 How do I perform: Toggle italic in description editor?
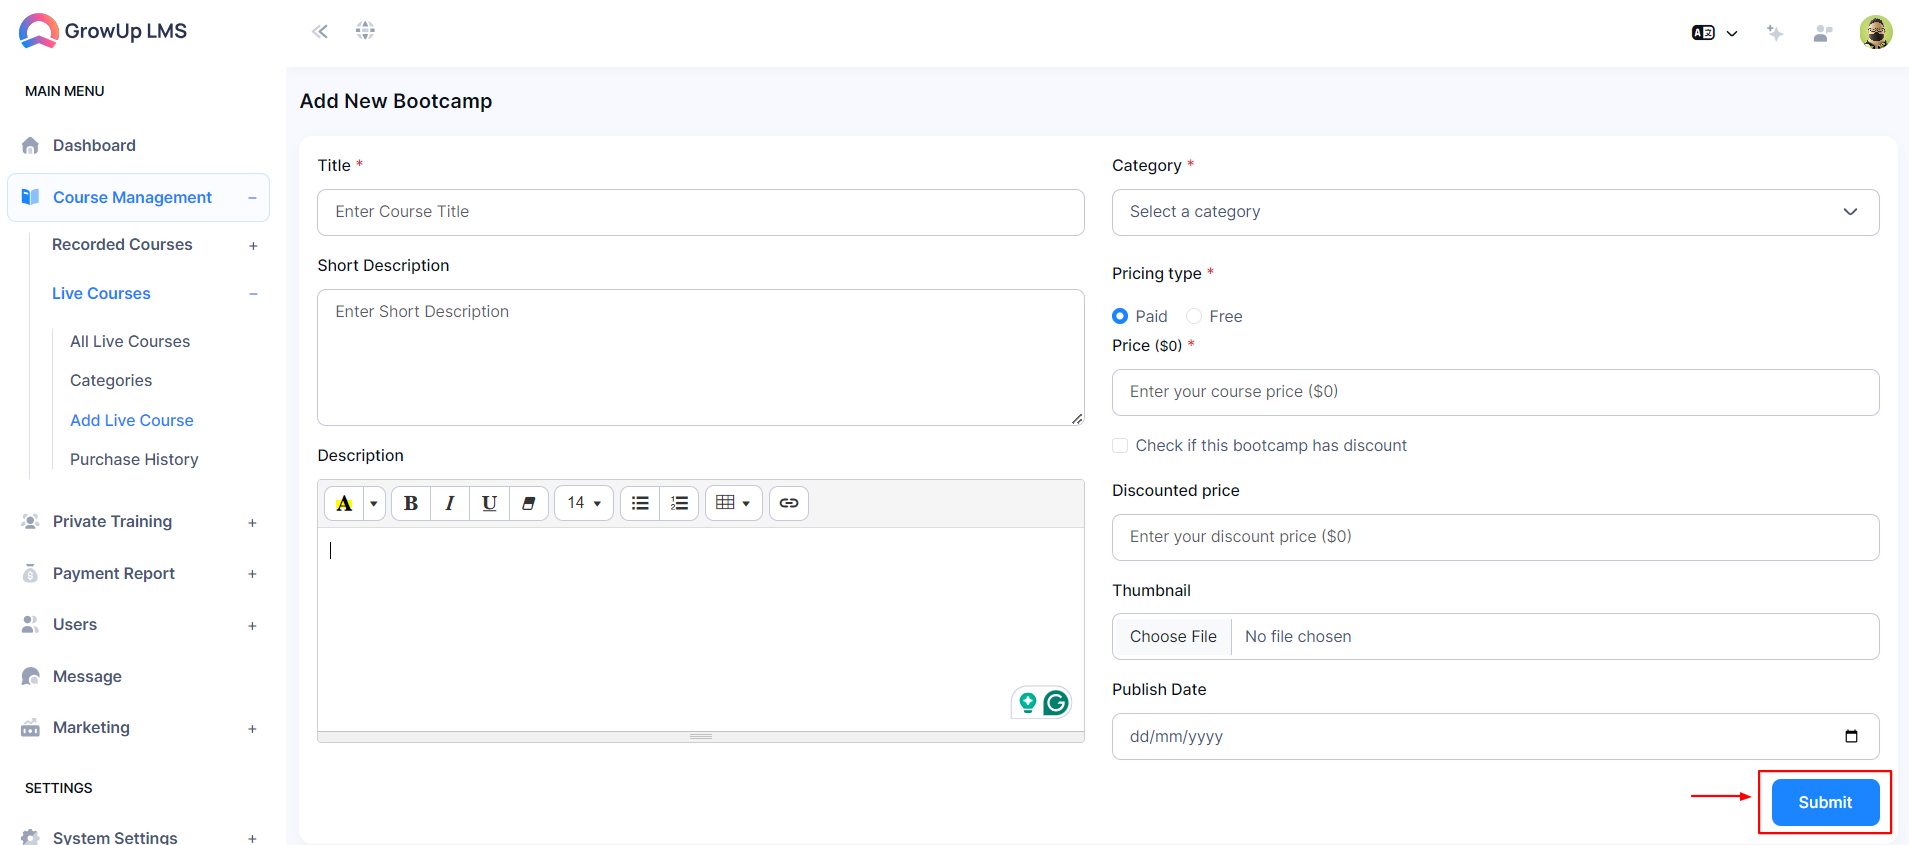[x=450, y=503]
